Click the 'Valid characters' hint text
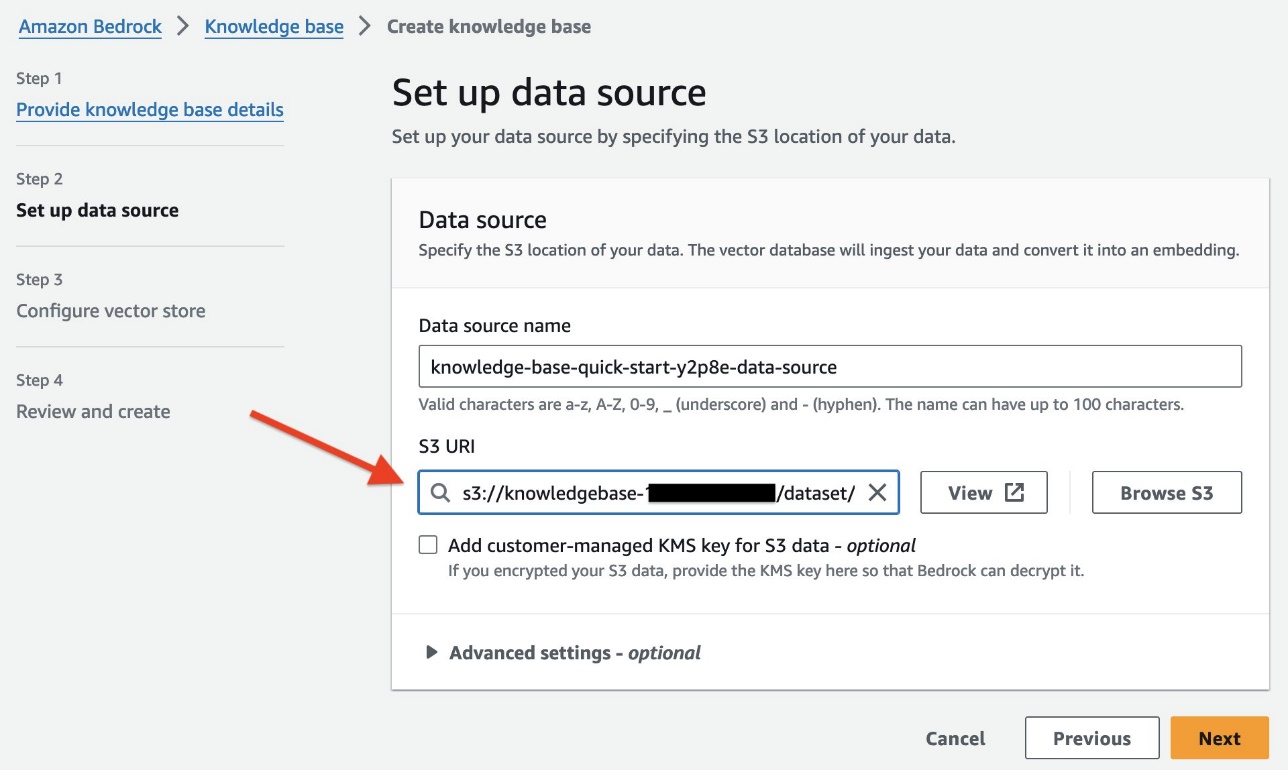The height and width of the screenshot is (770, 1288). [801, 405]
